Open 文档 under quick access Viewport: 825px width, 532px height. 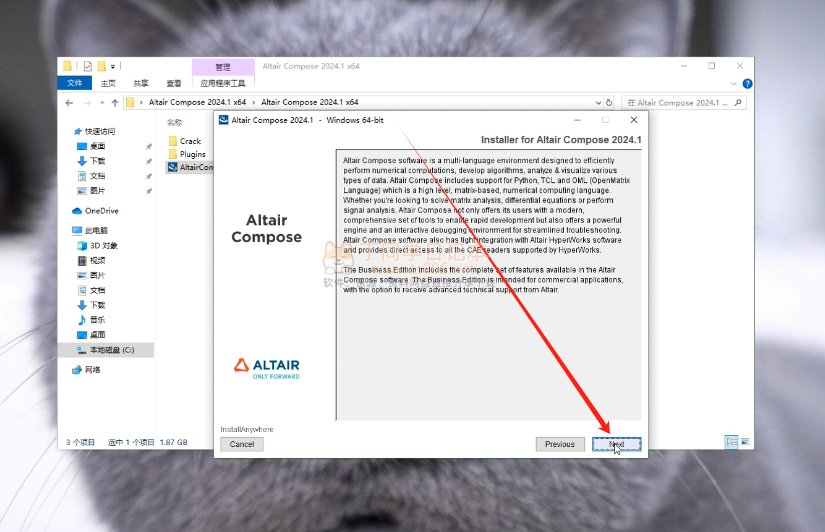(x=92, y=176)
